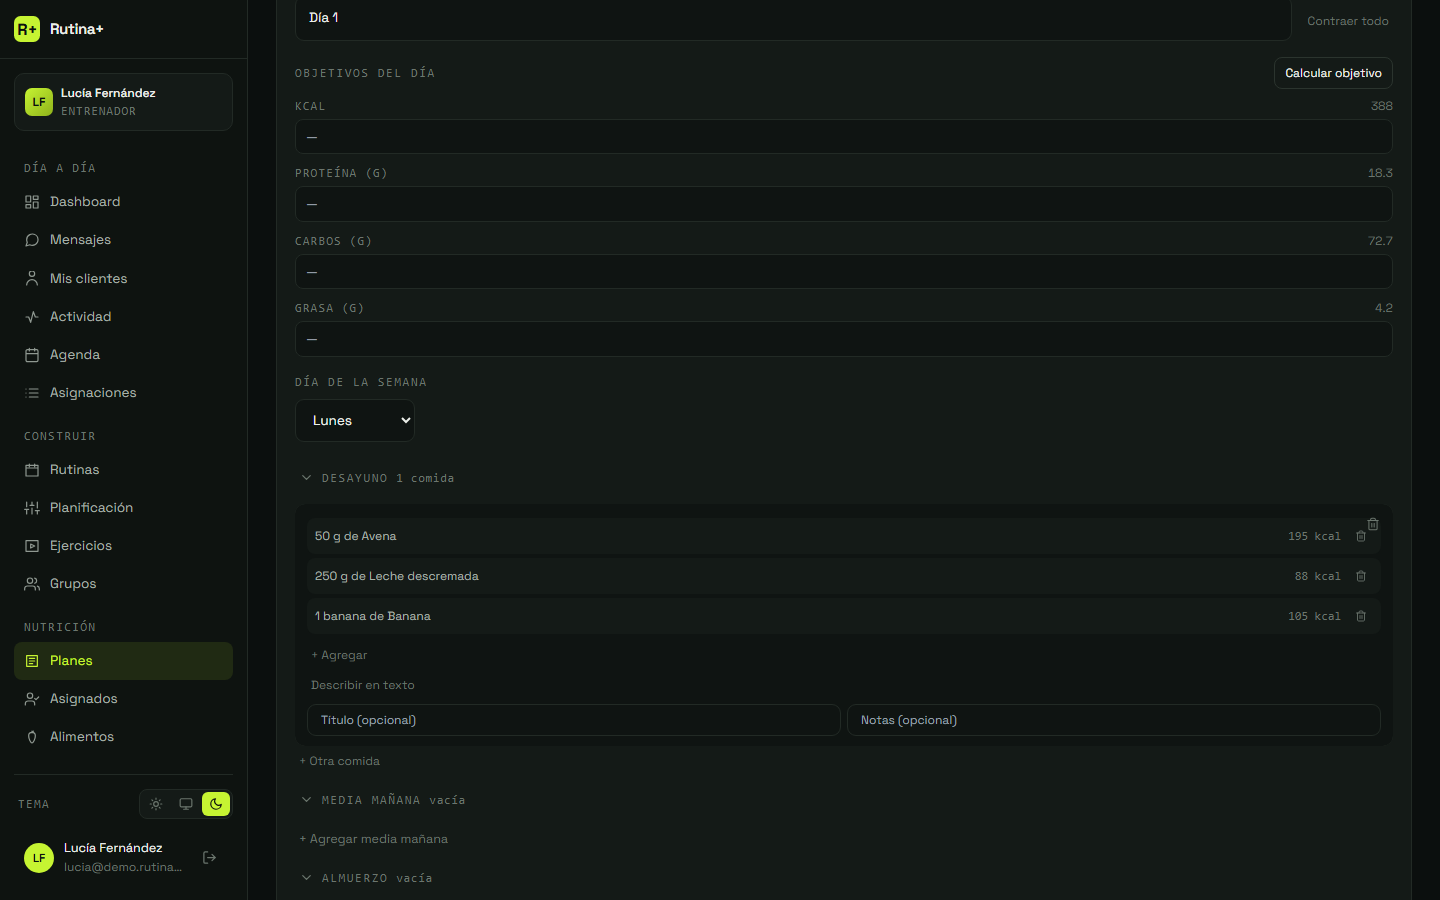Screen dimensions: 1440x900
Task: Switch to system theme
Action: pos(186,804)
